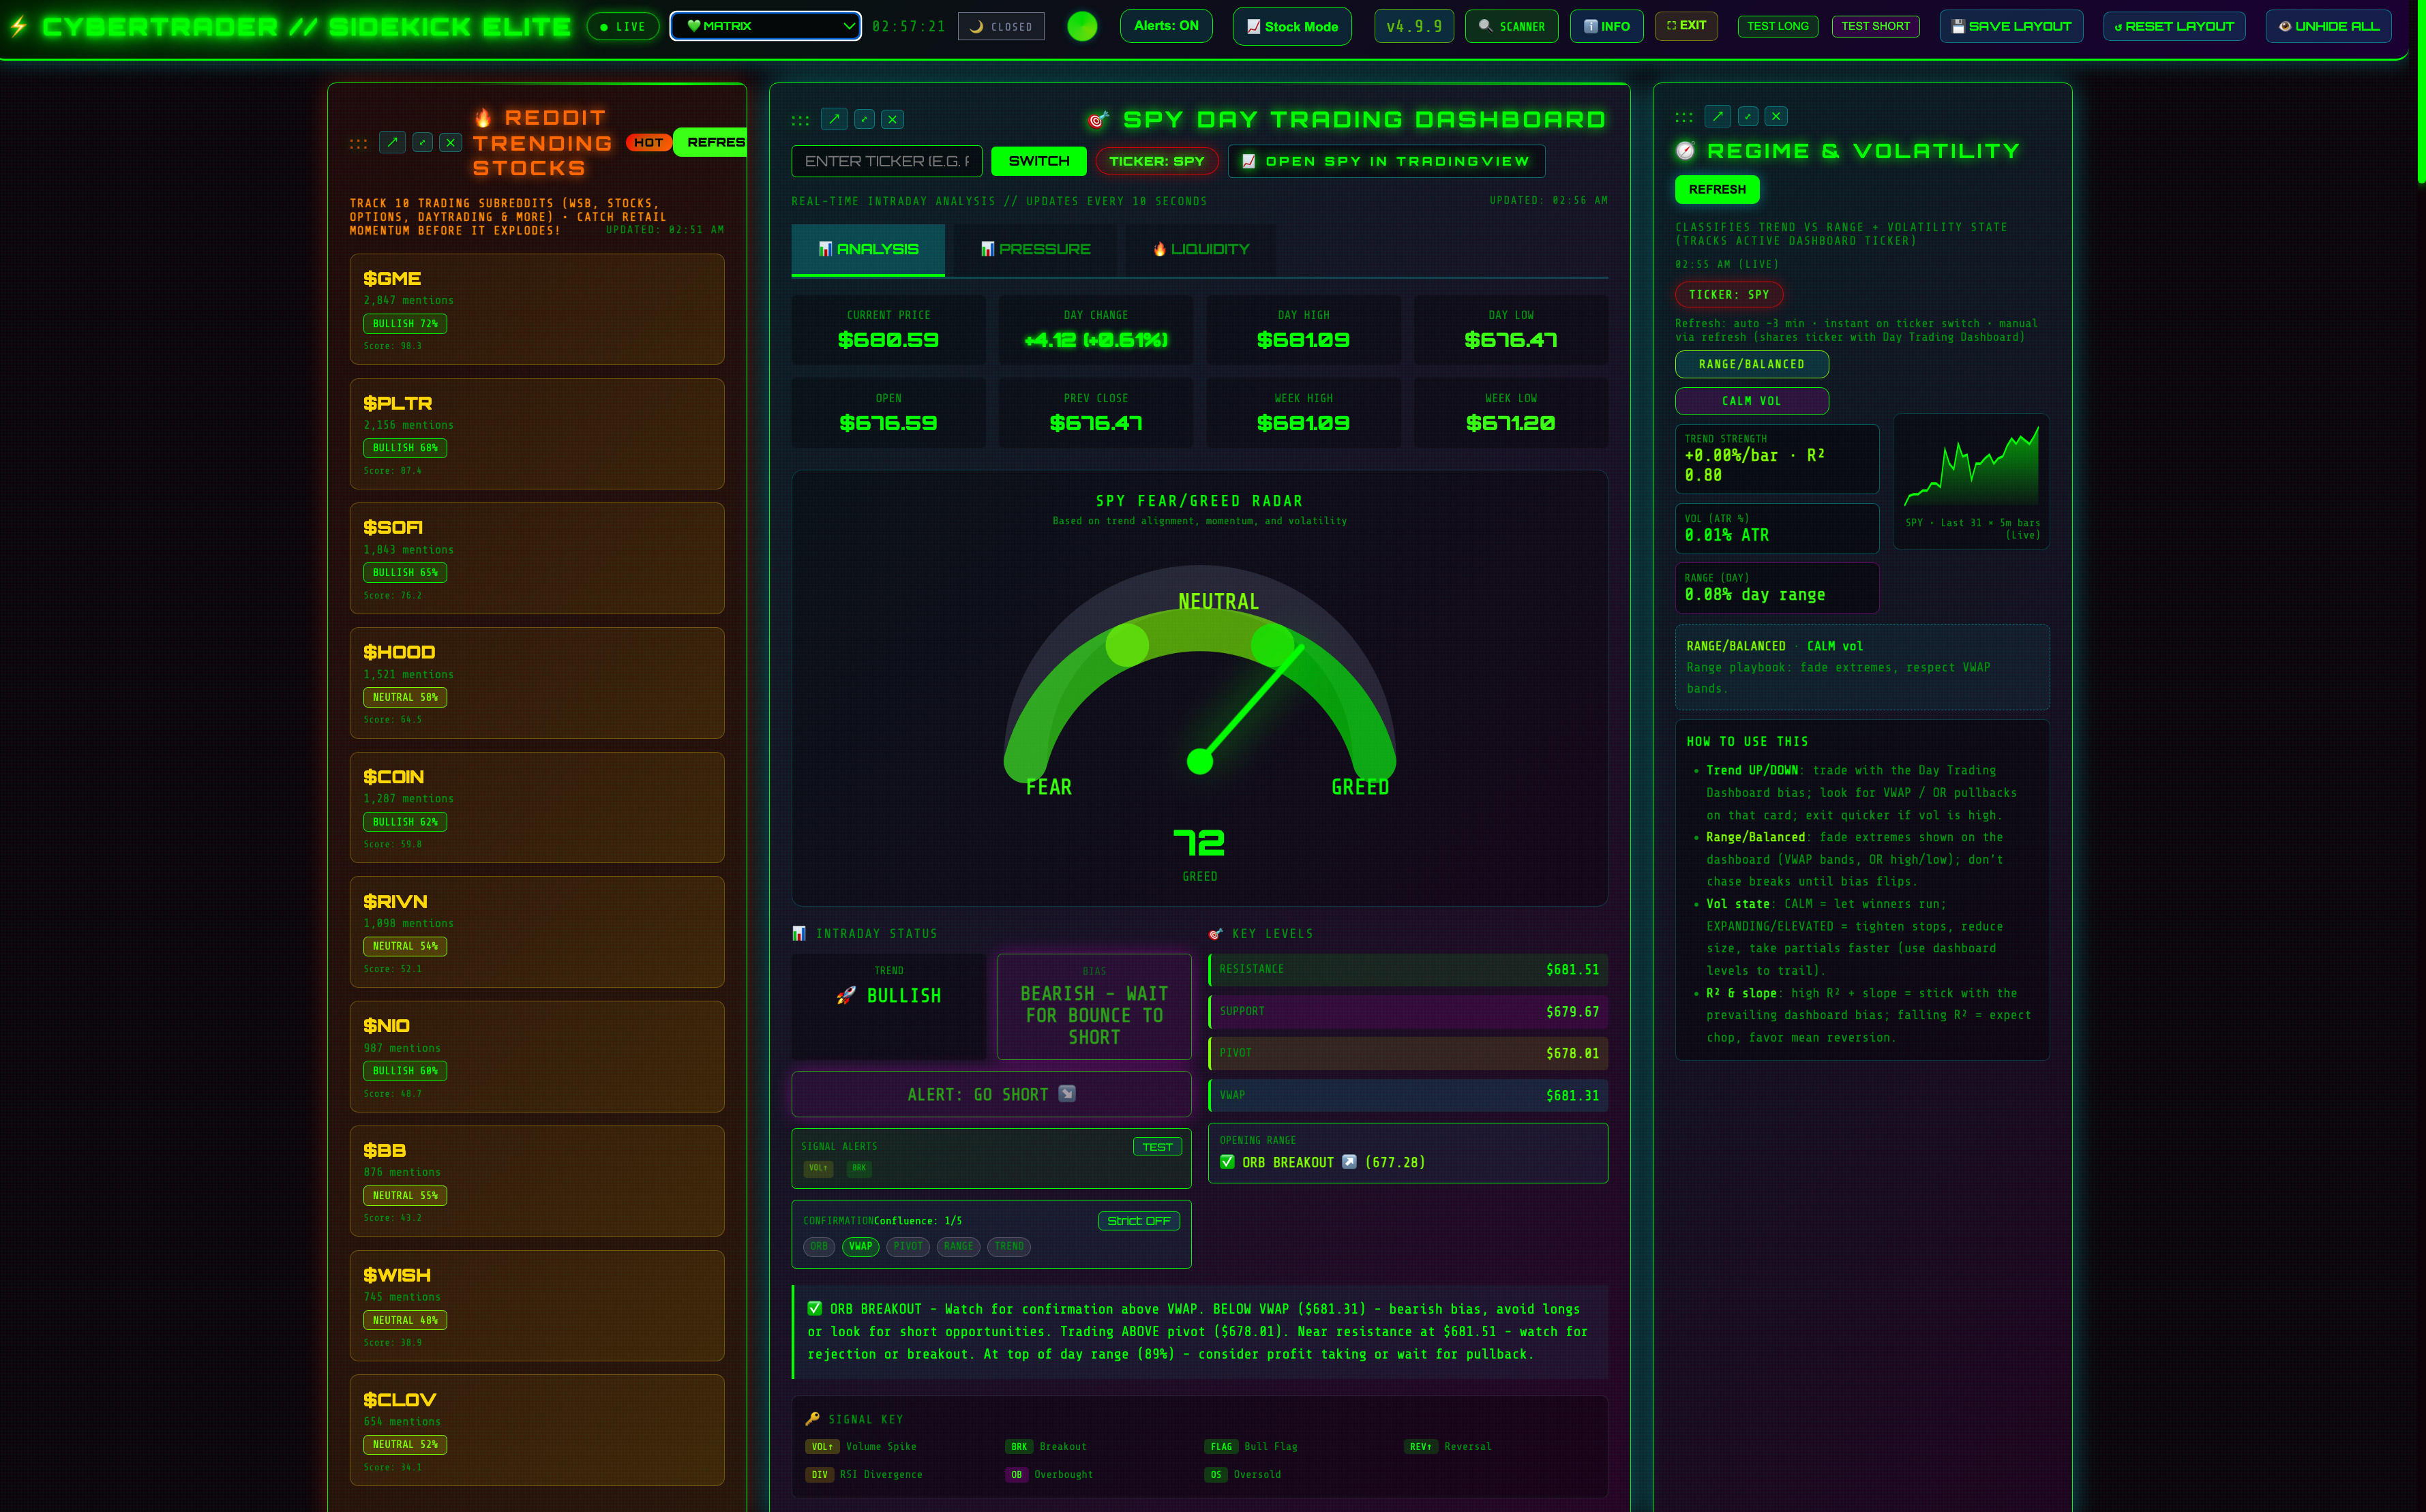Toggle Alerts ON switch
This screenshot has width=2426, height=1512.
coord(1166,26)
